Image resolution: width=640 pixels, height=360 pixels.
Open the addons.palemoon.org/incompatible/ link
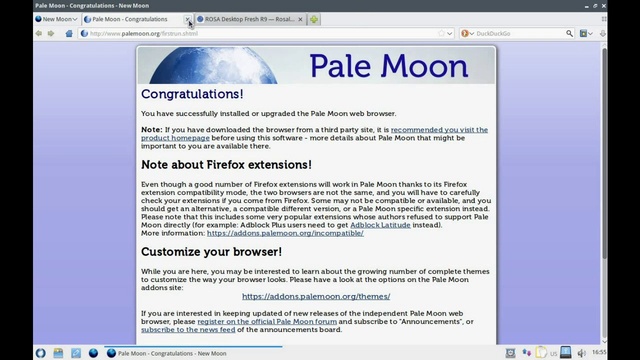[285, 233]
